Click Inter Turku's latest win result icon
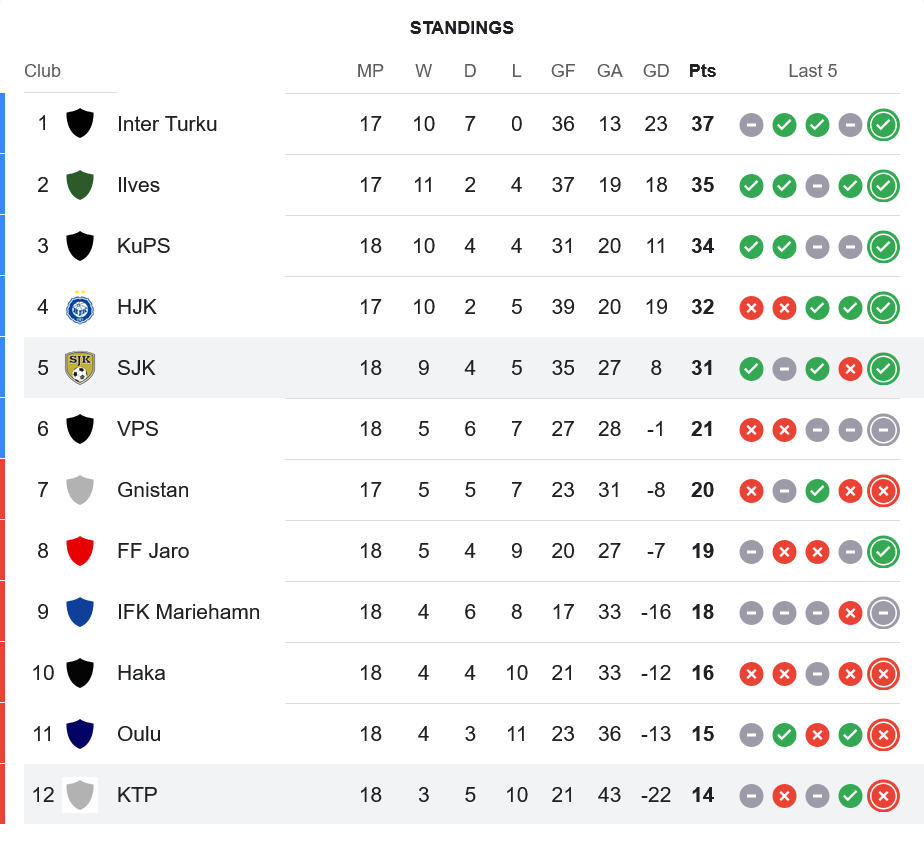This screenshot has height=841, width=924. (x=883, y=125)
